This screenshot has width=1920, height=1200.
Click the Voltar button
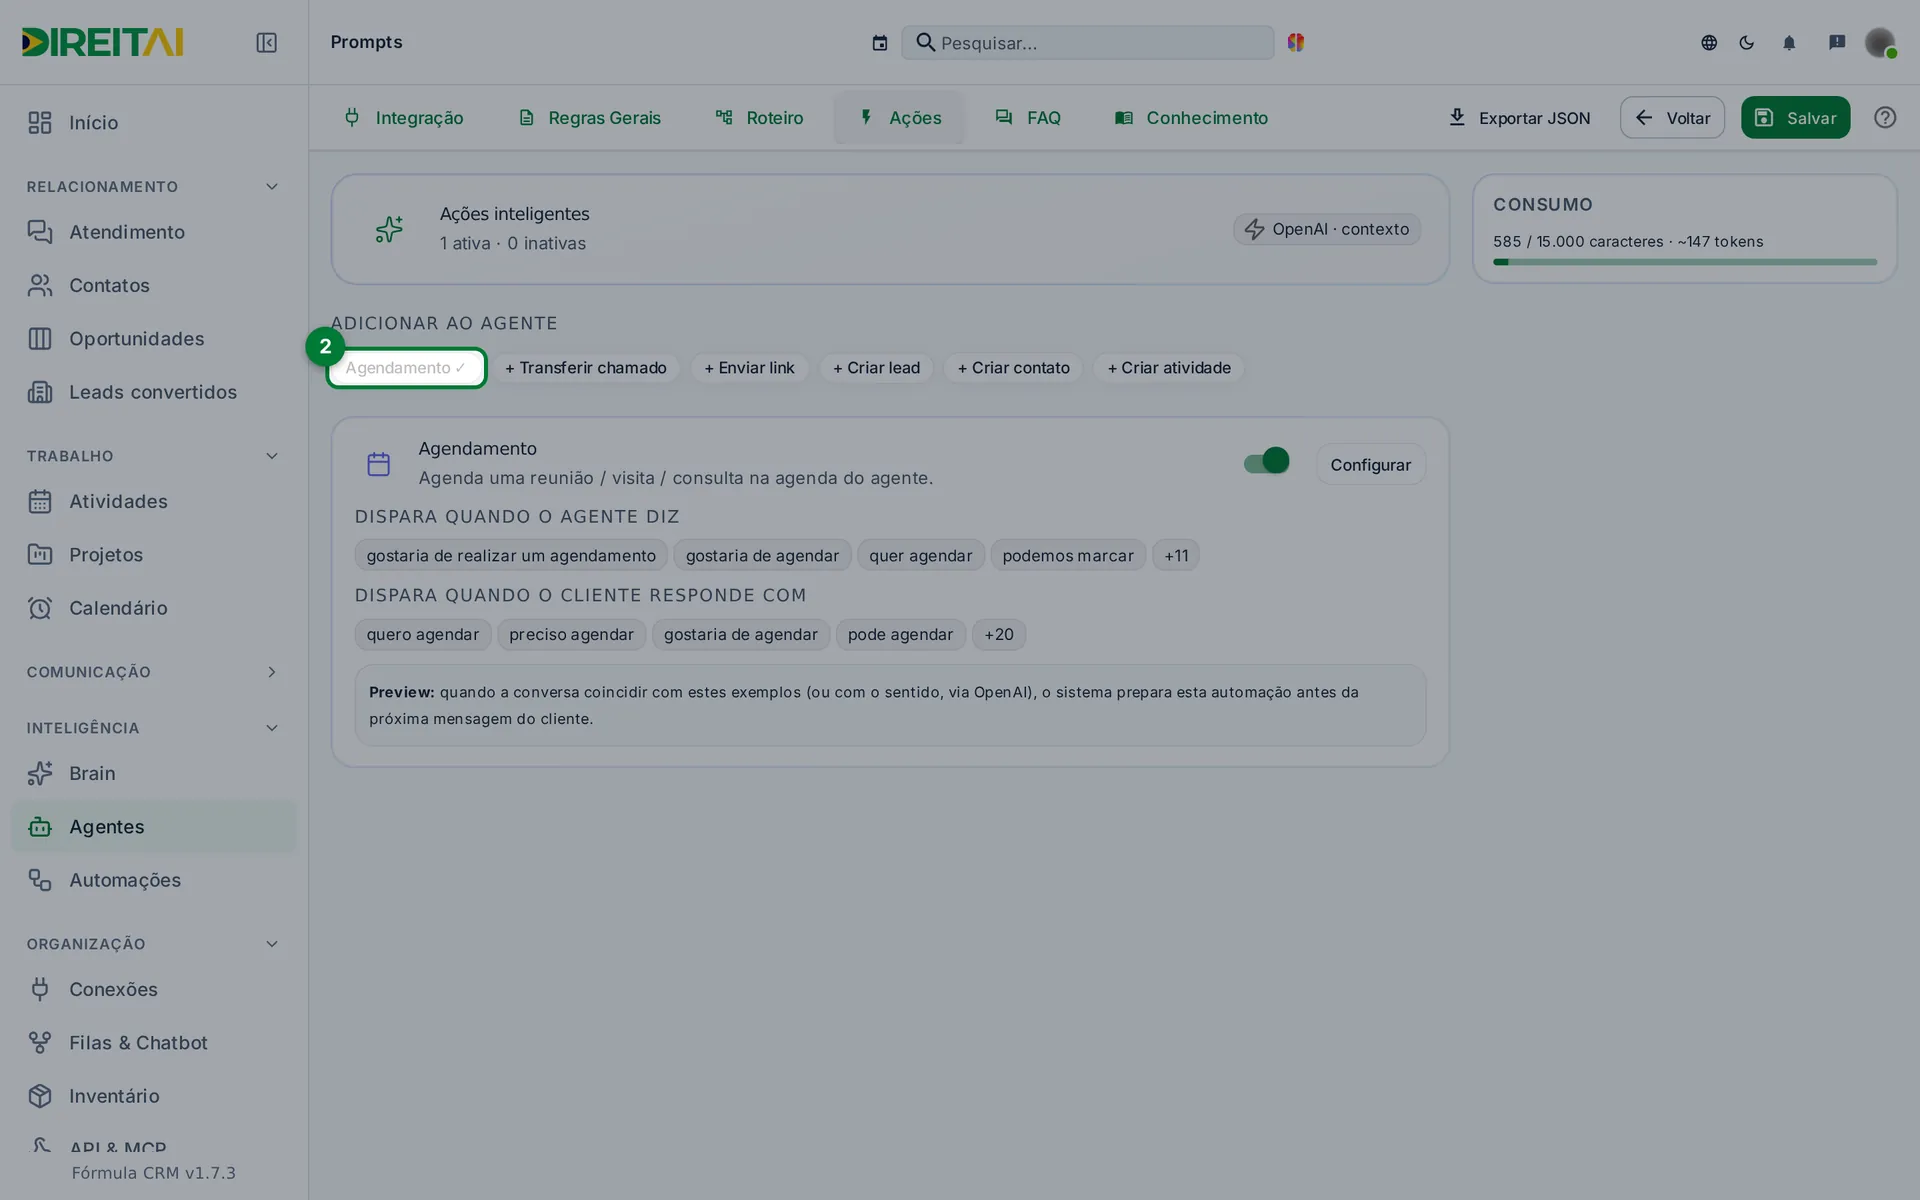tap(1672, 117)
